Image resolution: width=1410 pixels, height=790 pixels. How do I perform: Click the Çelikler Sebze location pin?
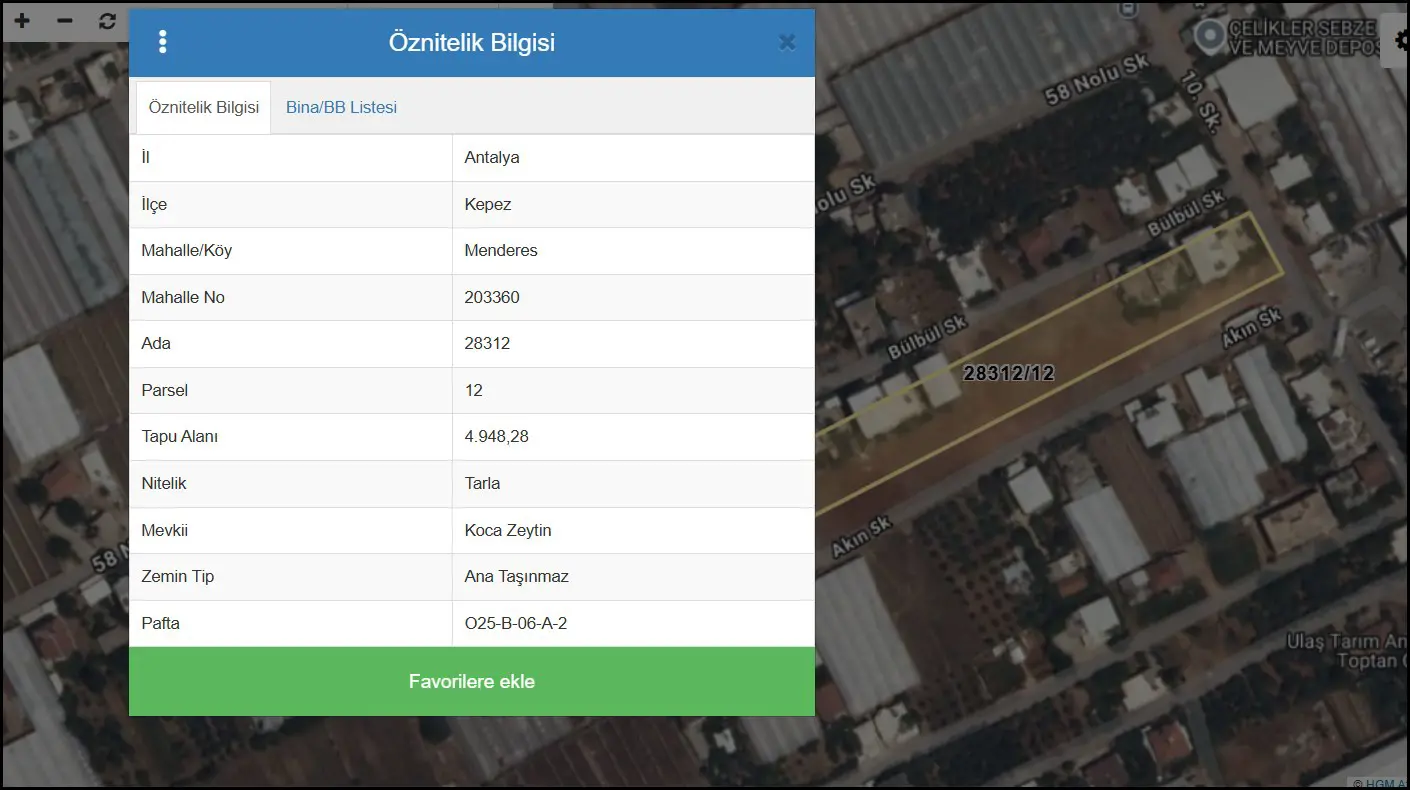pyautogui.click(x=1210, y=37)
